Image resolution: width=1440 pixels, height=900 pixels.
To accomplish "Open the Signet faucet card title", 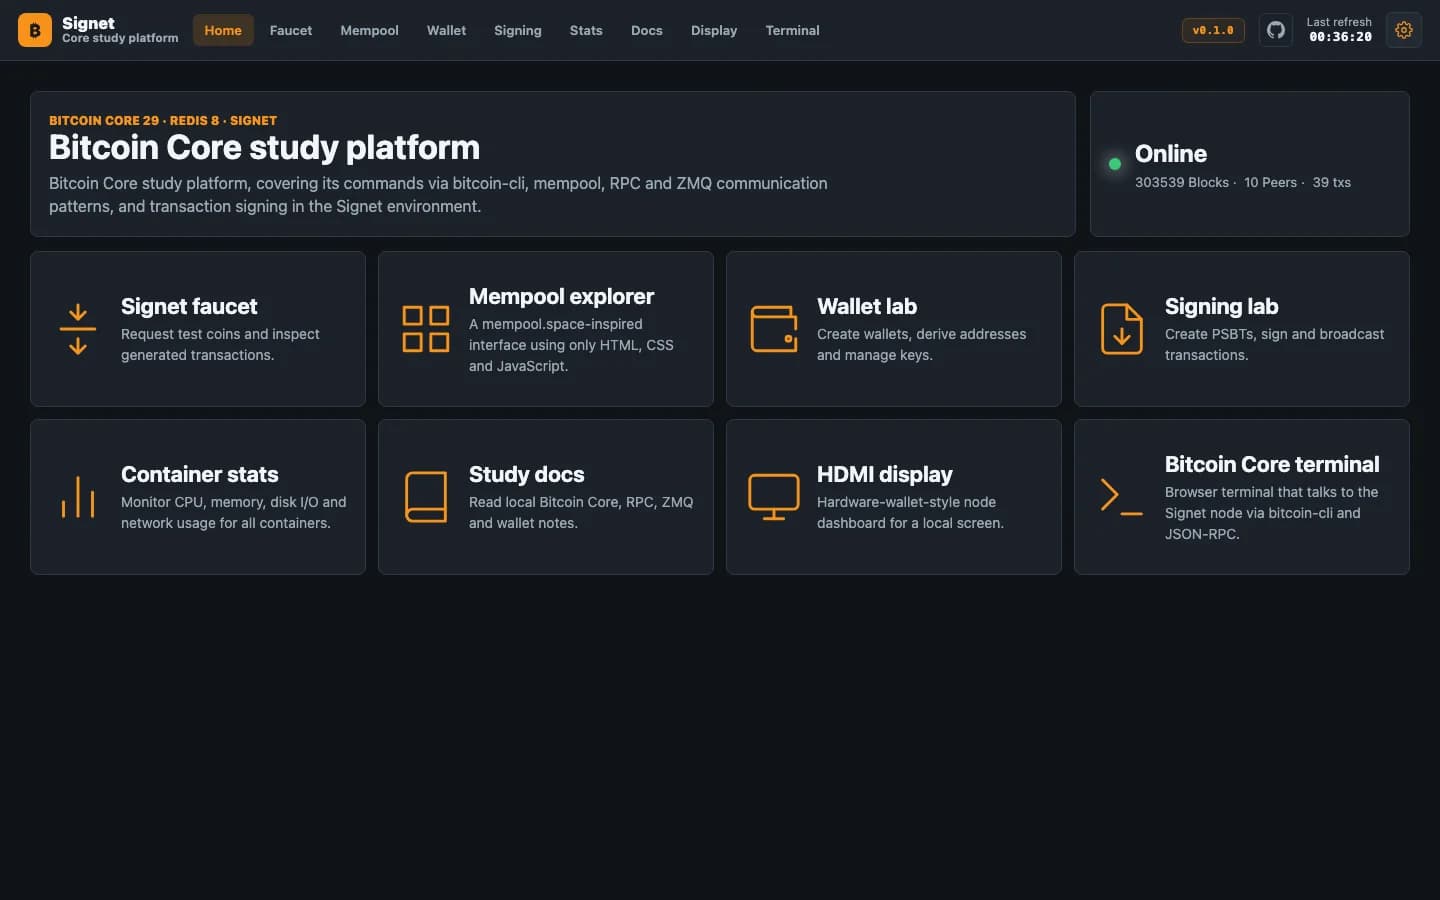I will point(189,306).
